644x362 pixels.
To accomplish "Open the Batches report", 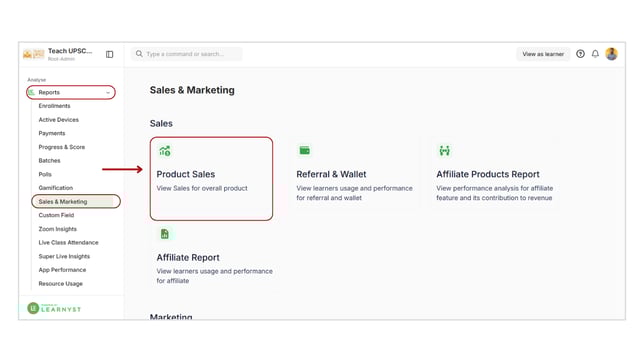I will [49, 161].
